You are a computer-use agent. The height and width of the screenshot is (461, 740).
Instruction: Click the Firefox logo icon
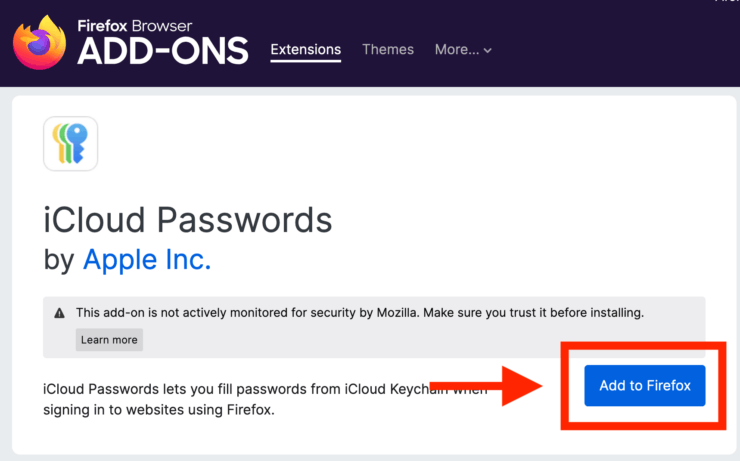pyautogui.click(x=39, y=44)
